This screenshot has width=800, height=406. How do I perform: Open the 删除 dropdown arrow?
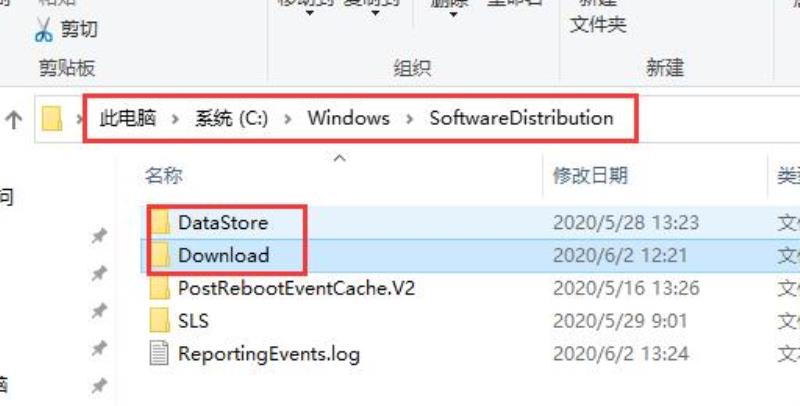click(x=454, y=14)
